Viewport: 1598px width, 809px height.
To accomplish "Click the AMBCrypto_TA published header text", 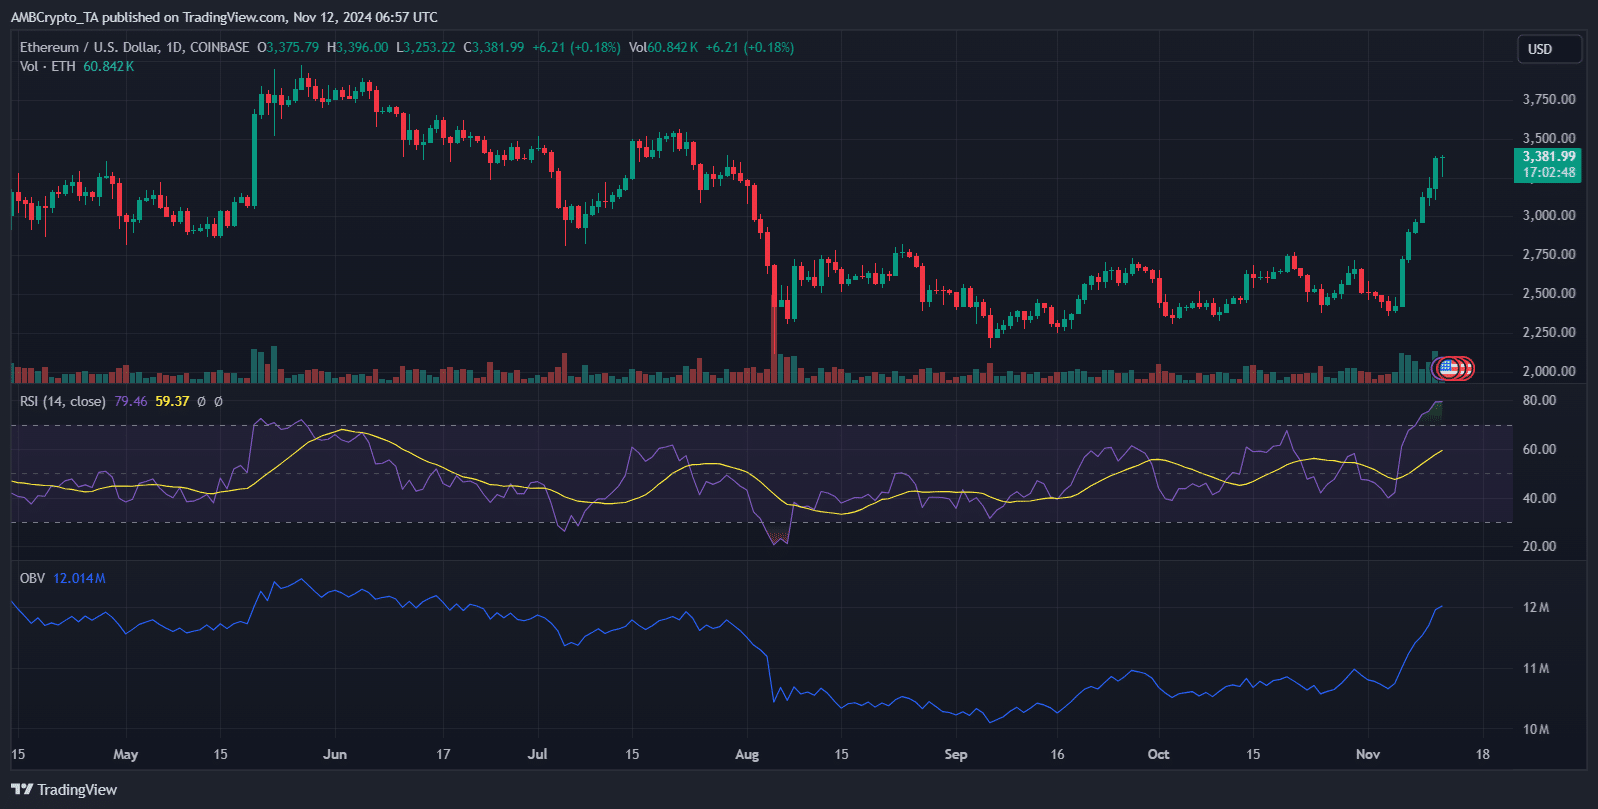I will [224, 17].
